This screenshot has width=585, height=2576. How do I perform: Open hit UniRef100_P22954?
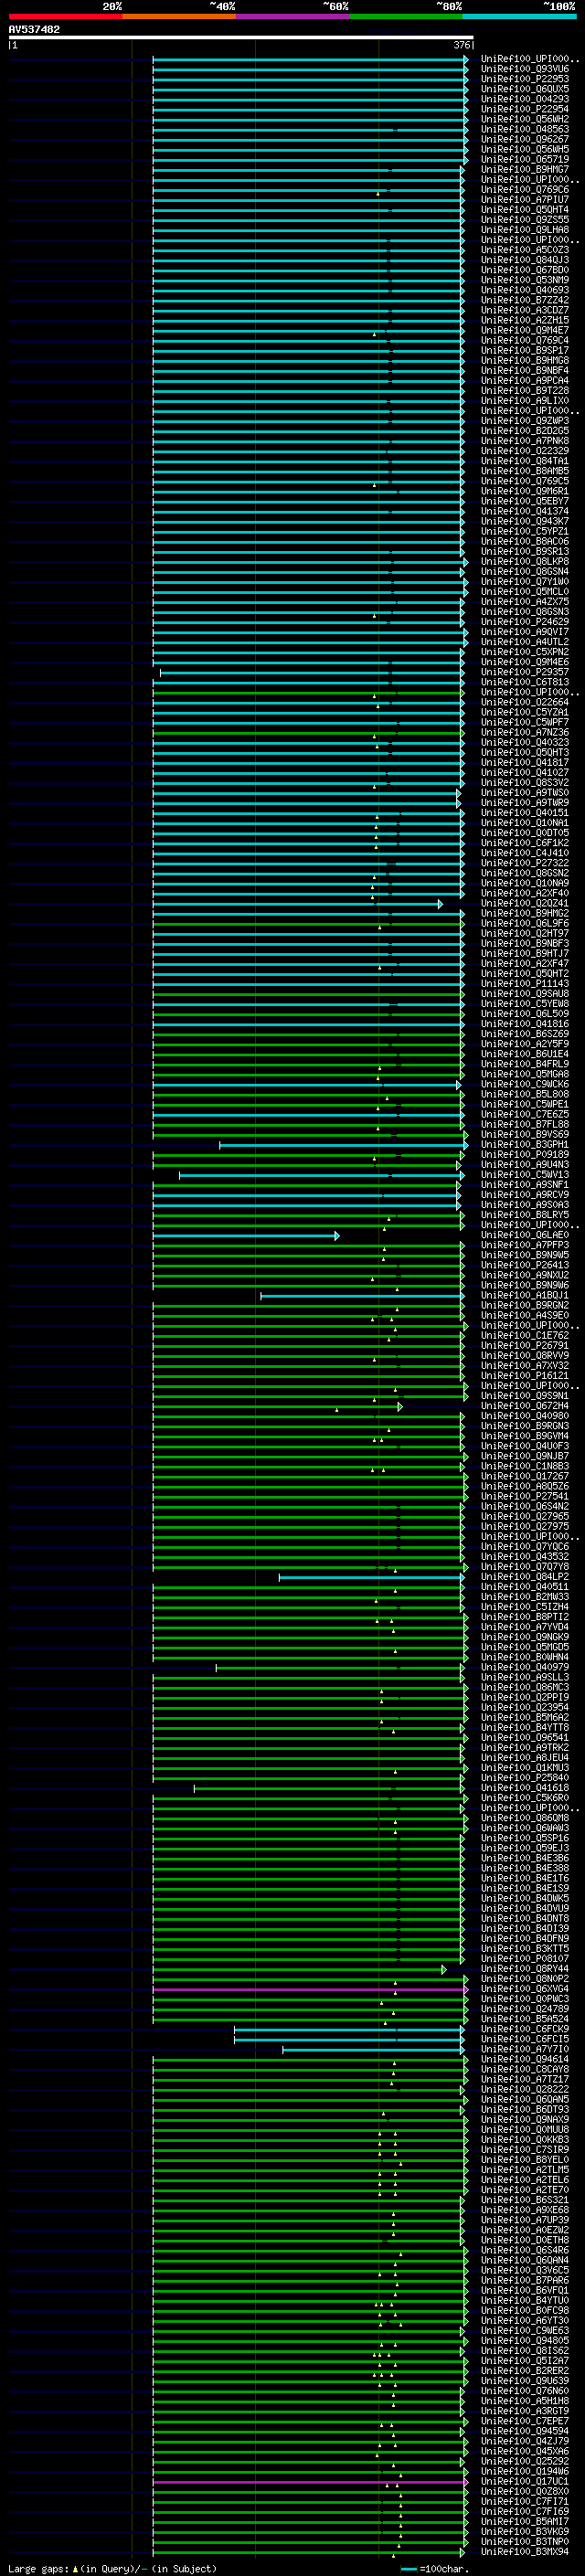tap(525, 109)
